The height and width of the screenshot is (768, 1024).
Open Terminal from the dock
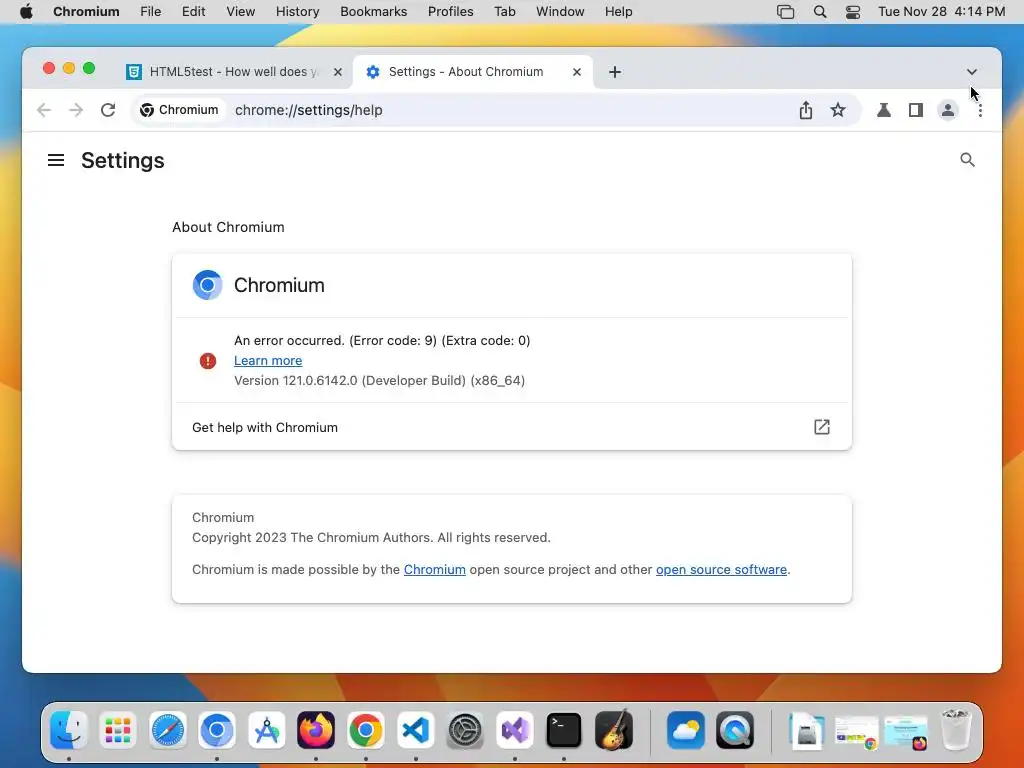coord(564,729)
